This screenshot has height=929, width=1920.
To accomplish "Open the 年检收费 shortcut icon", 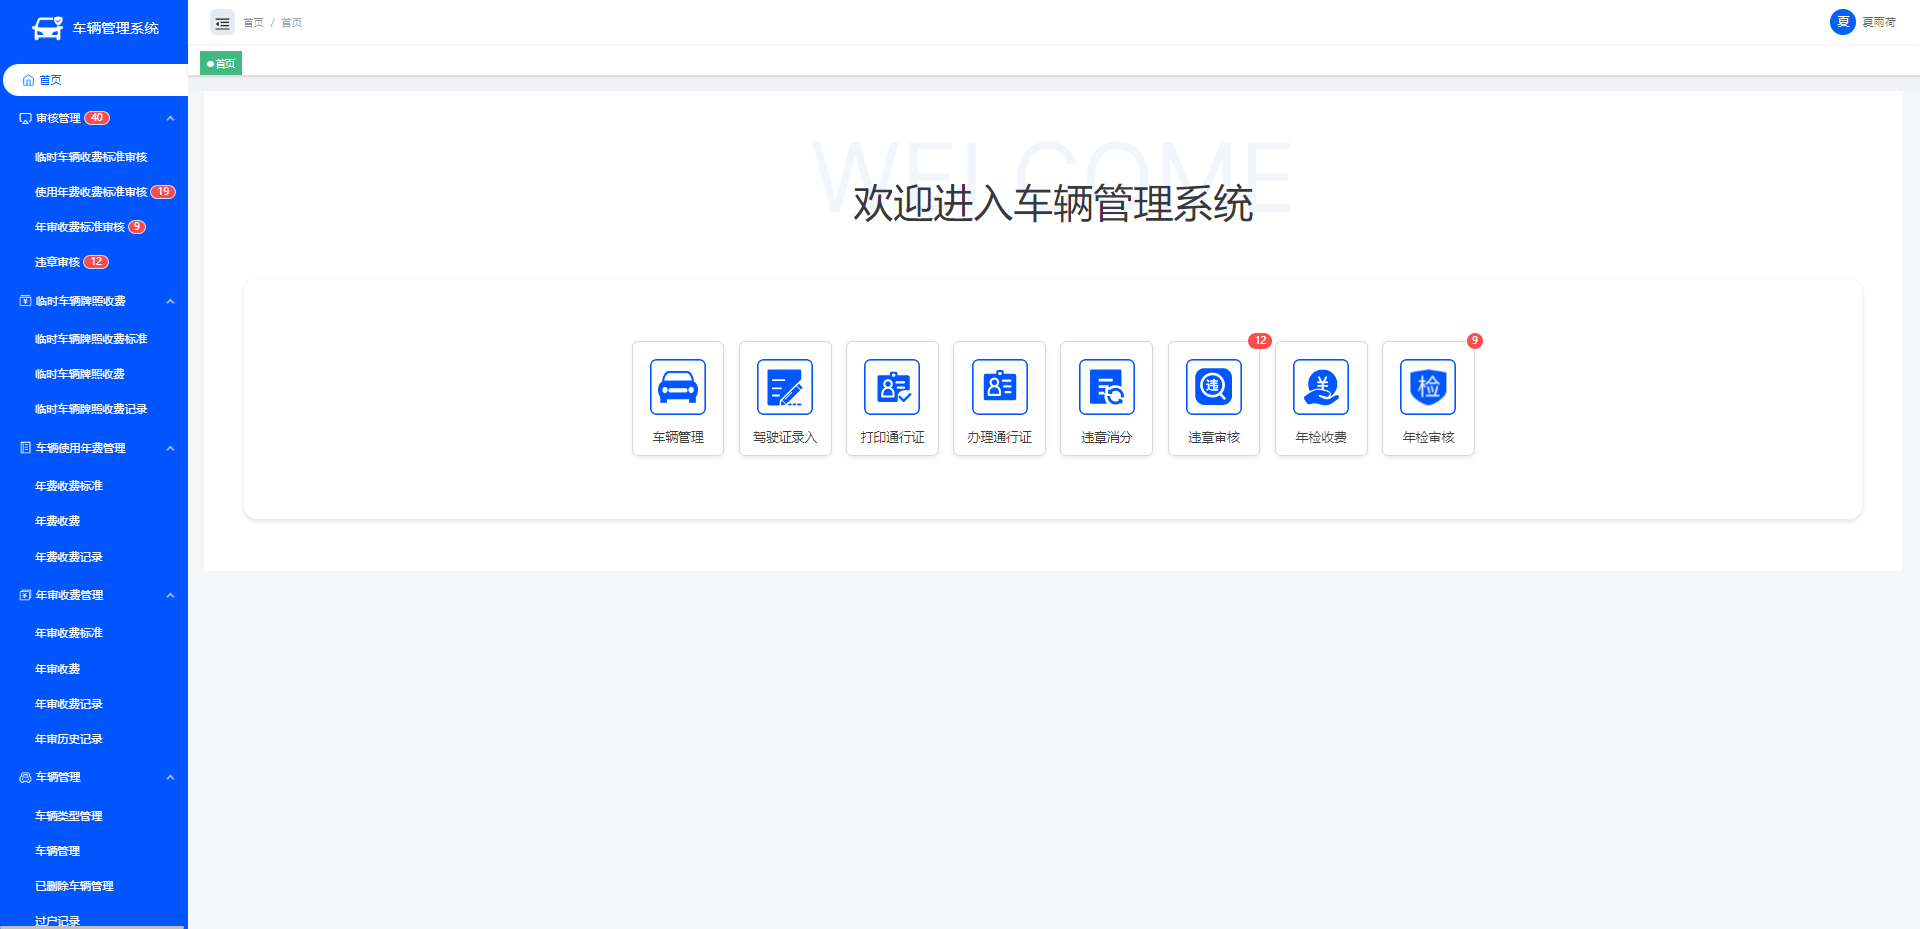I will tap(1321, 387).
